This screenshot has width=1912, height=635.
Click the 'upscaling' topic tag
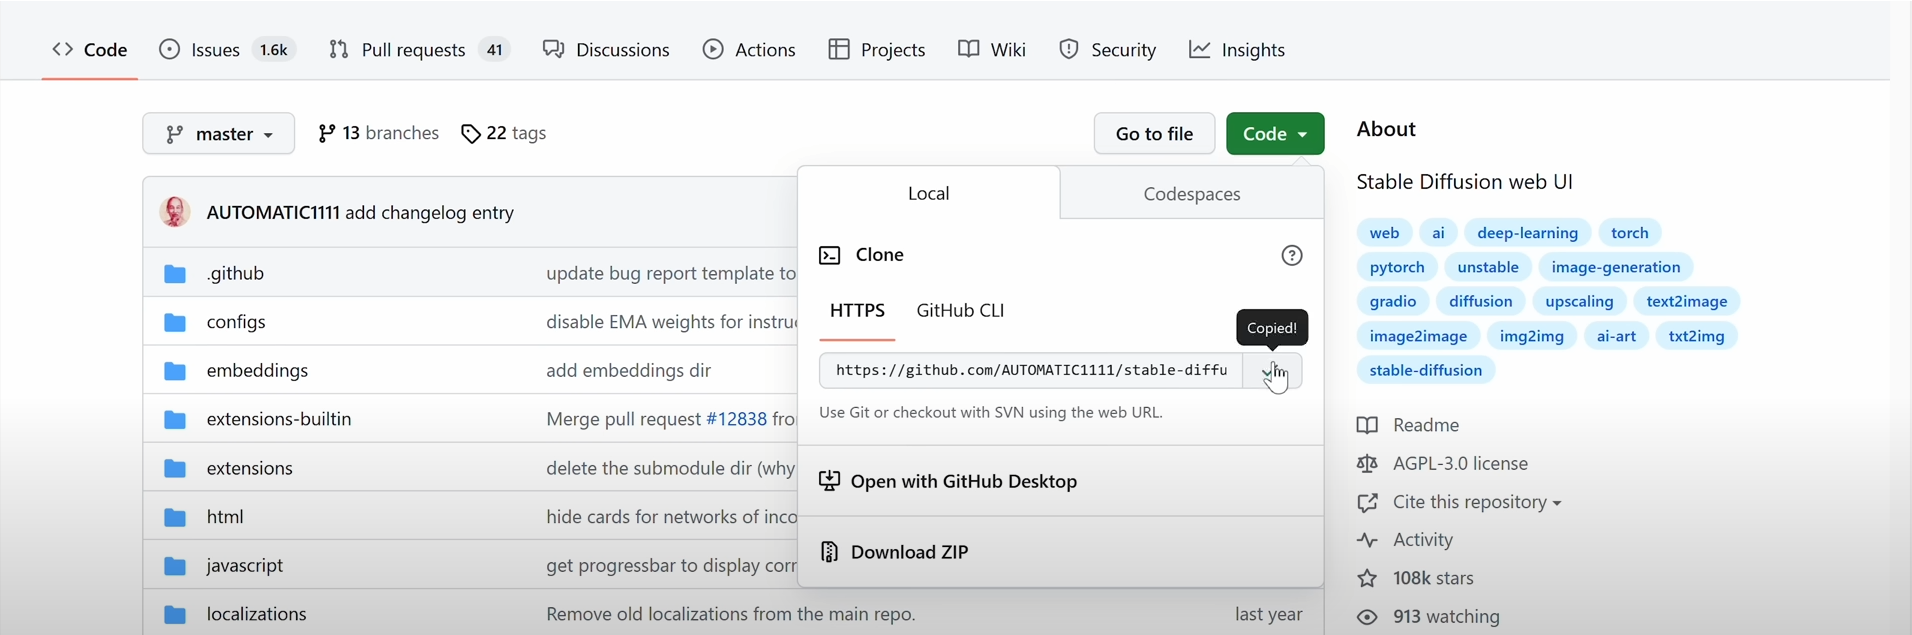click(x=1579, y=301)
